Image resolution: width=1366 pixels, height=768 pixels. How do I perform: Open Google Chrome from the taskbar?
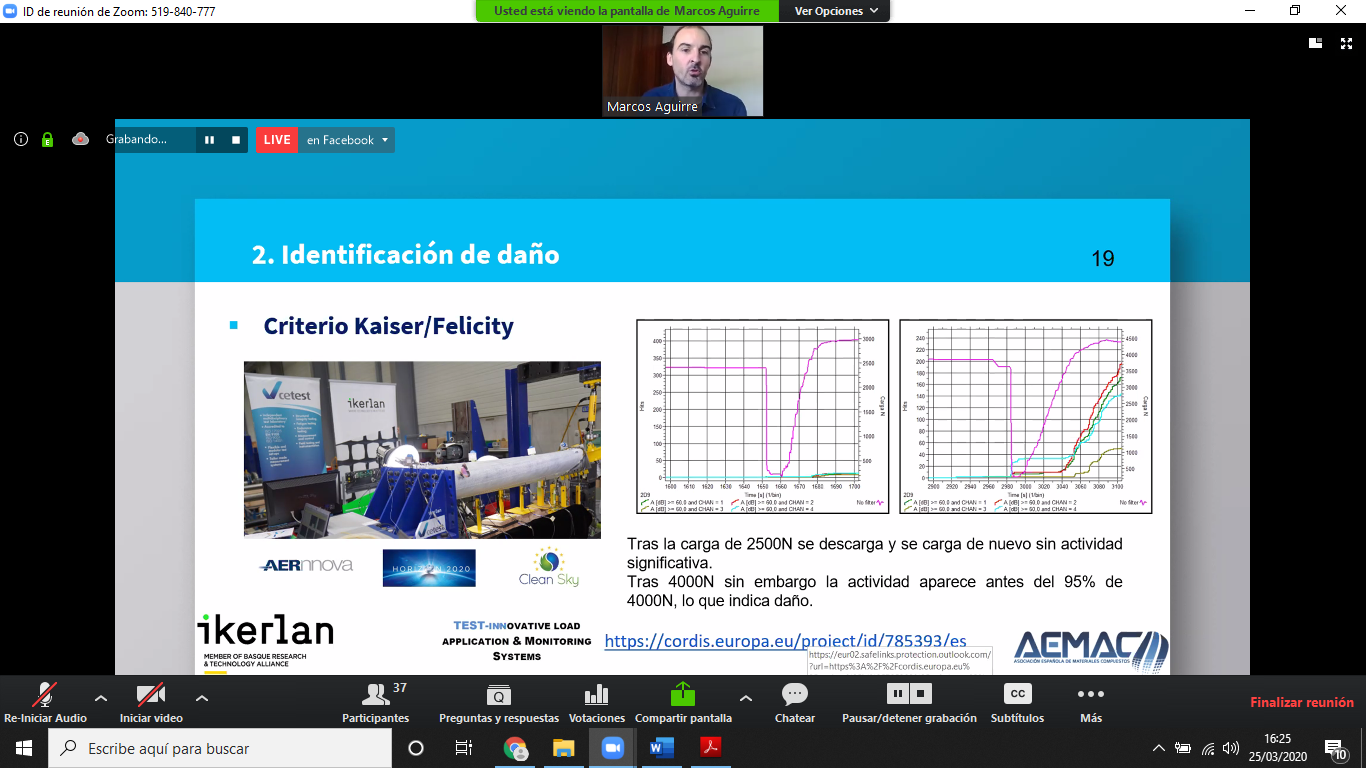coord(515,748)
